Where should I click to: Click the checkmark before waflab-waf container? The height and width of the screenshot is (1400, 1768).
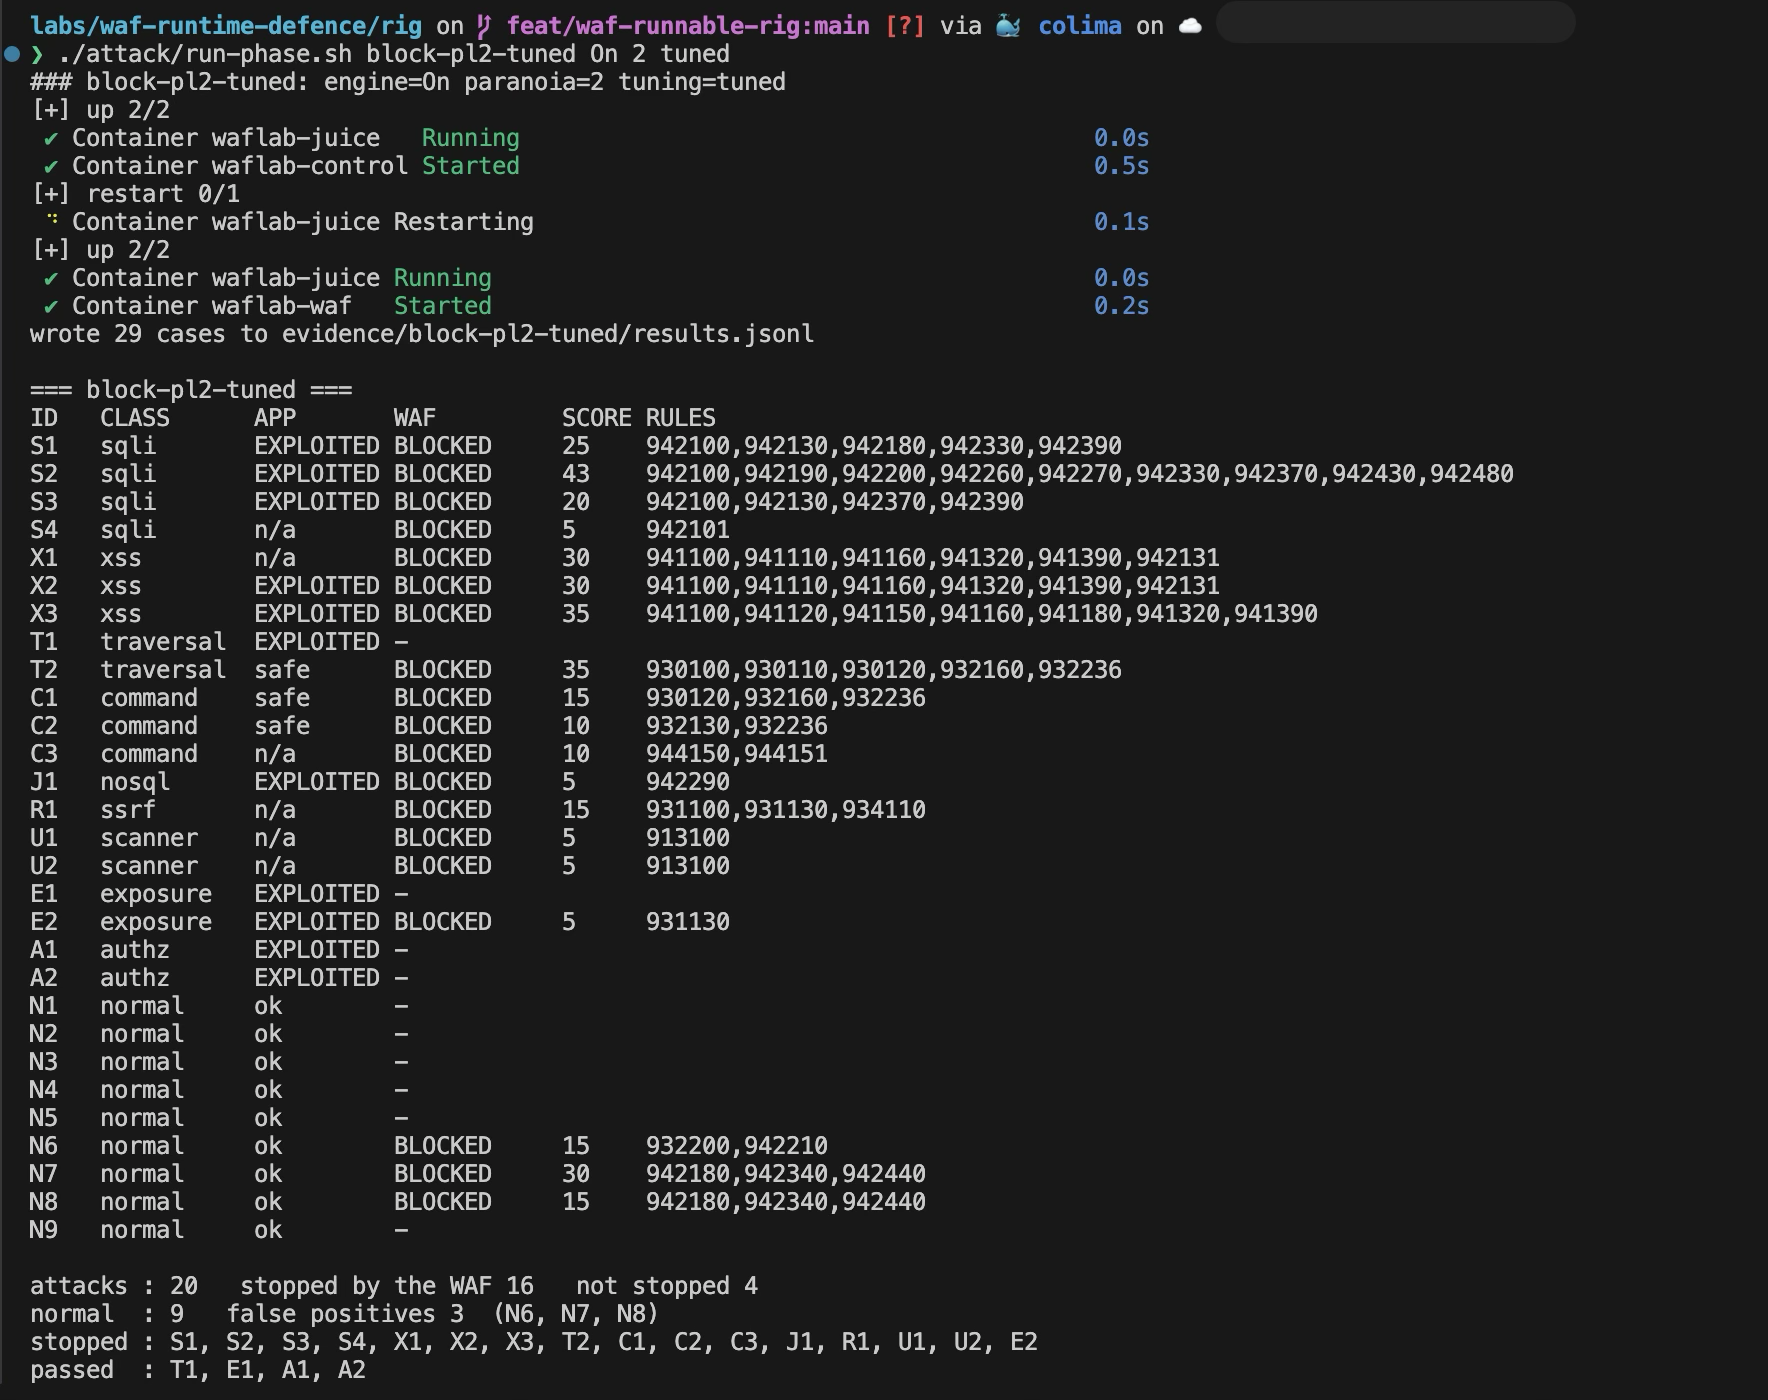(50, 306)
